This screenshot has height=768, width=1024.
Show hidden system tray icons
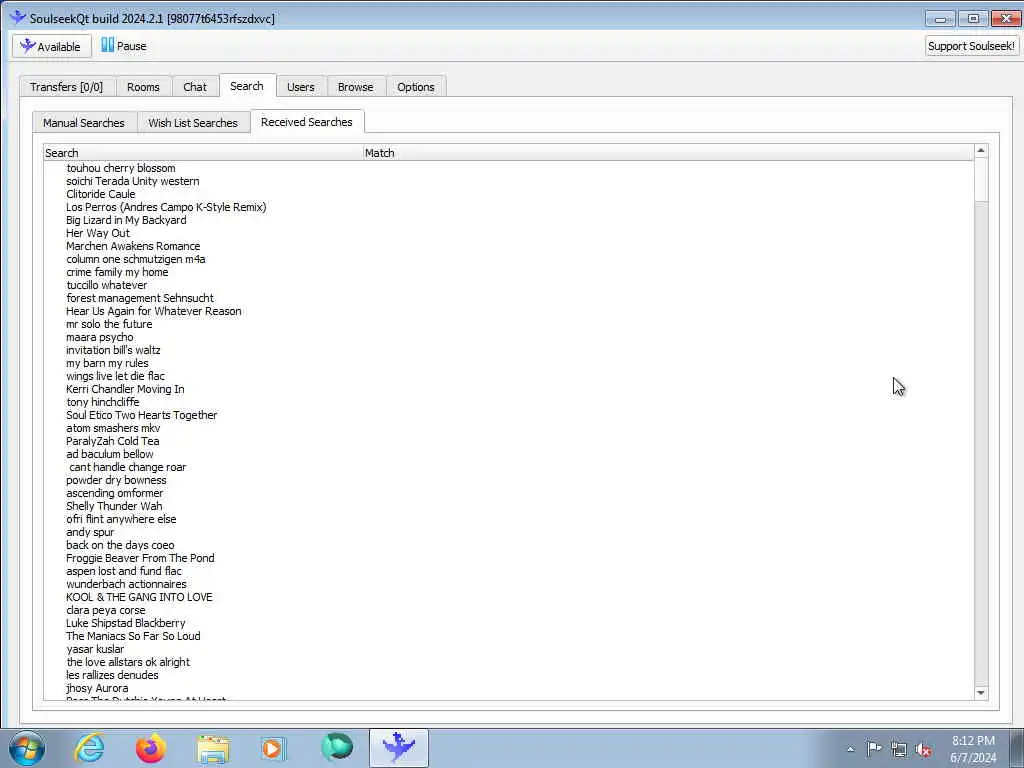coord(850,750)
